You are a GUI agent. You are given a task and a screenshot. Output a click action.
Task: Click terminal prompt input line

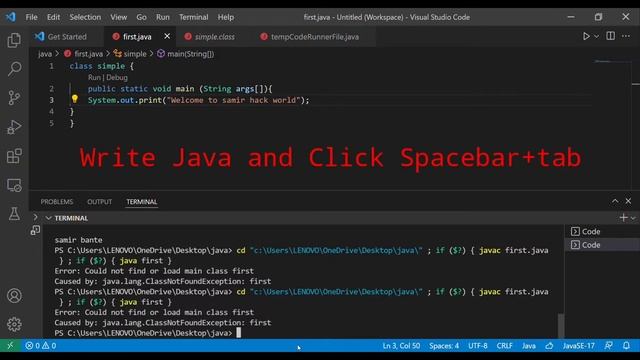[x=302, y=333]
